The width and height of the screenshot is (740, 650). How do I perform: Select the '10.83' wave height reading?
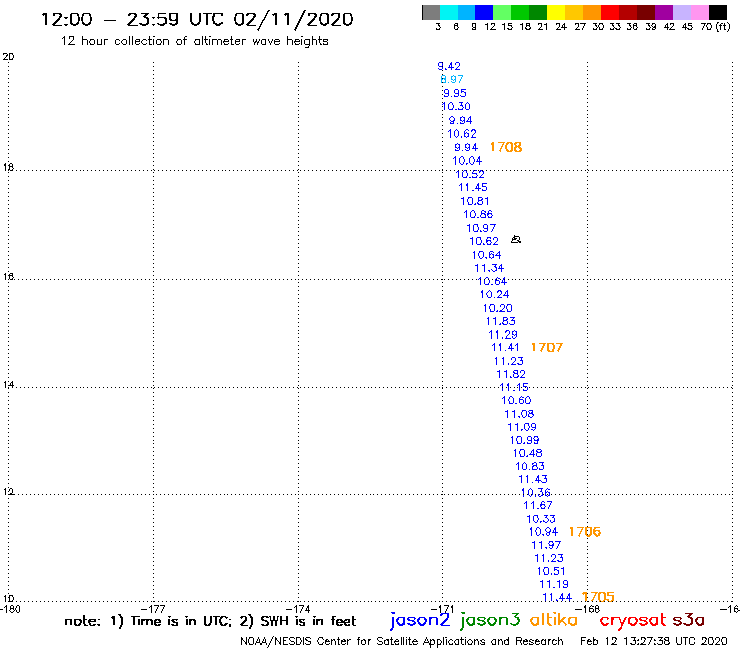click(530, 466)
